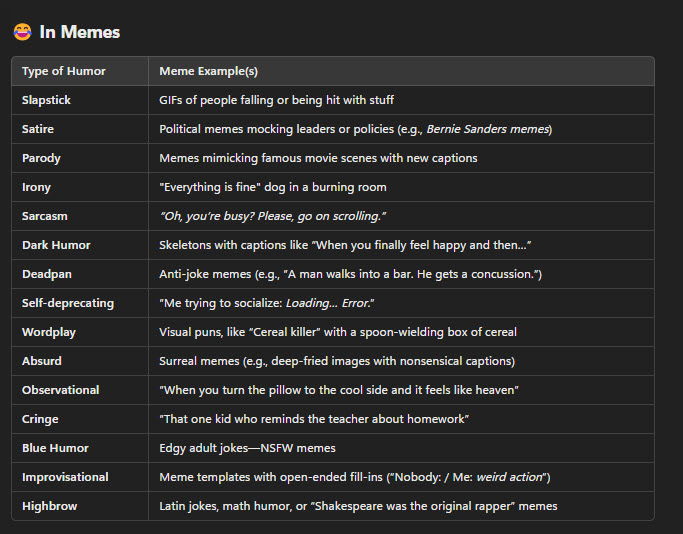
Task: Click the Parody humor type cell
Action: [x=42, y=158]
